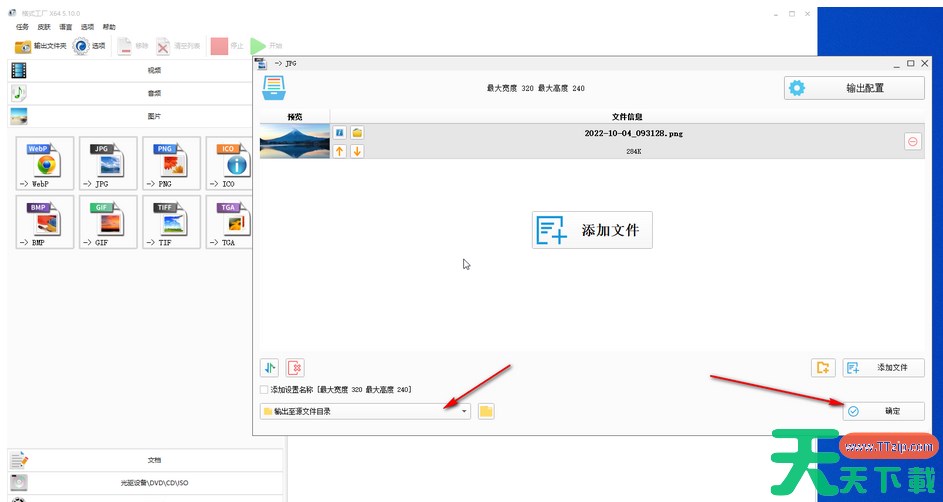Click the 输出配置 output settings button
This screenshot has height=502, width=943.
pos(854,88)
